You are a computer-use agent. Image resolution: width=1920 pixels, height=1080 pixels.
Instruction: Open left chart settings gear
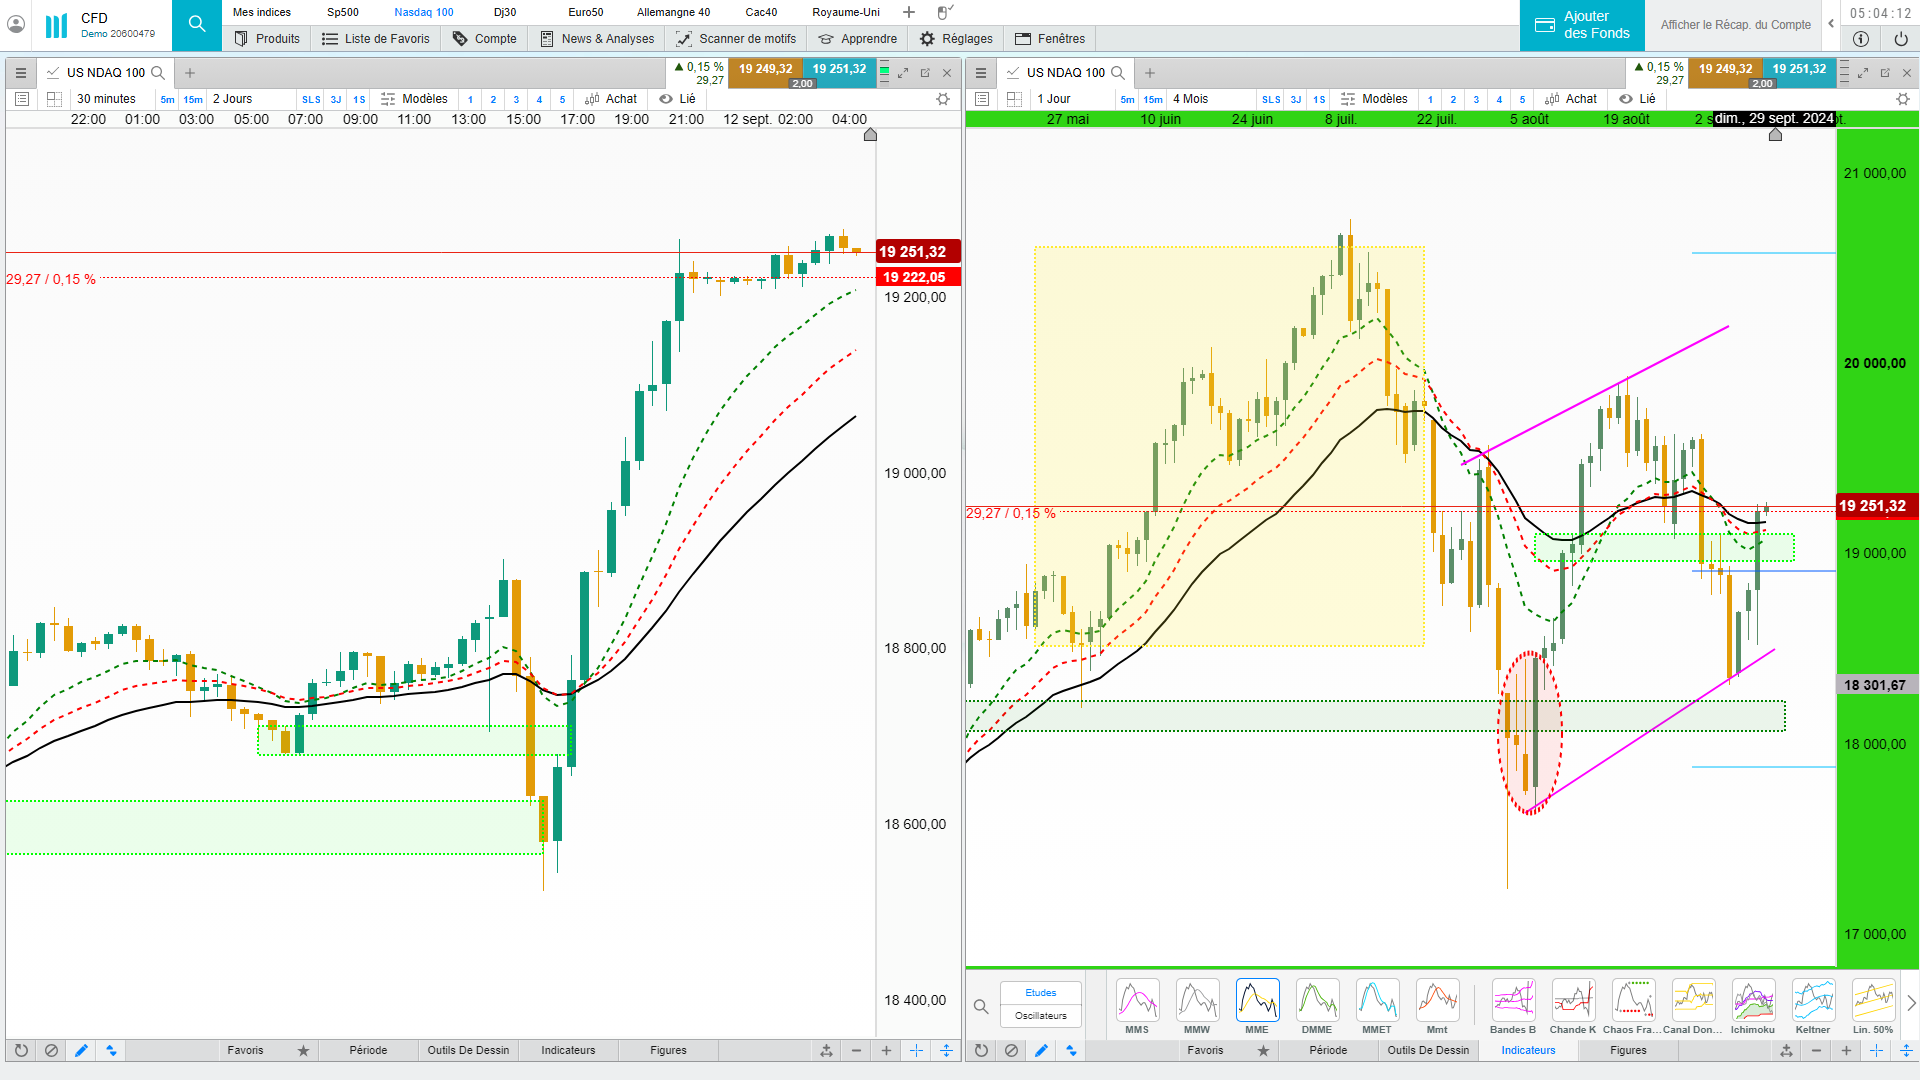pyautogui.click(x=942, y=99)
